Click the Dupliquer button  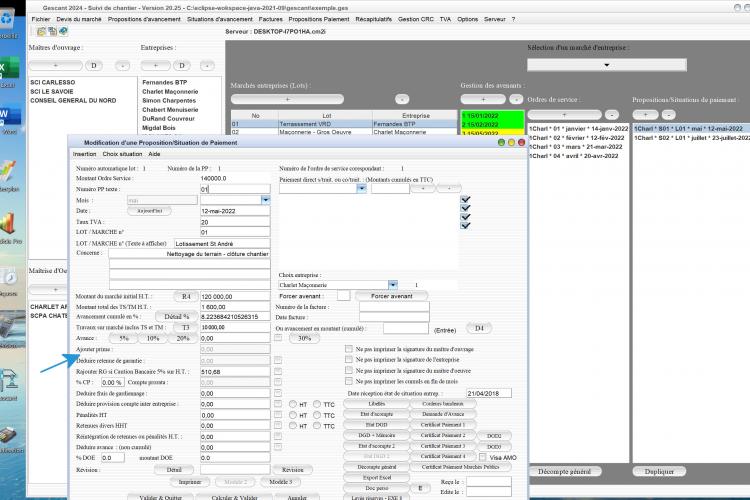(x=659, y=472)
